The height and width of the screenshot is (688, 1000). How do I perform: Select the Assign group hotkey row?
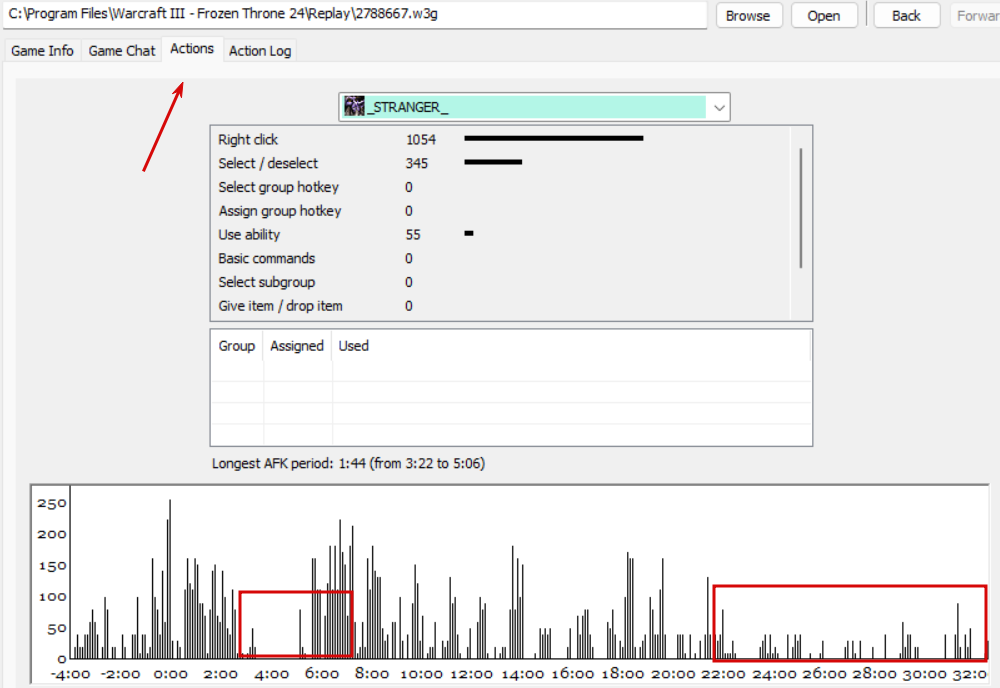501,210
